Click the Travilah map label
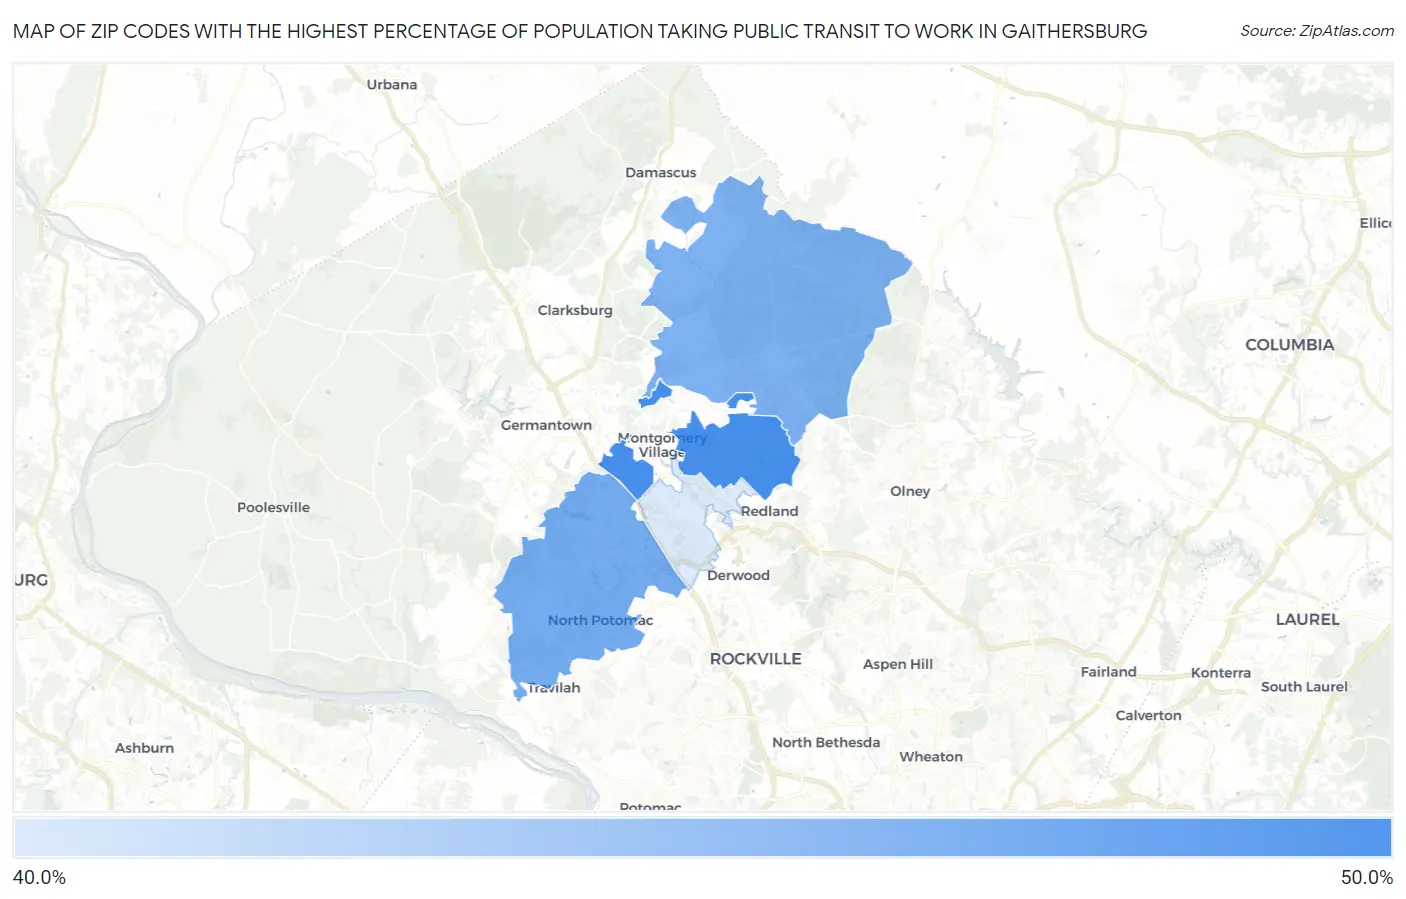The width and height of the screenshot is (1406, 899). click(x=554, y=688)
